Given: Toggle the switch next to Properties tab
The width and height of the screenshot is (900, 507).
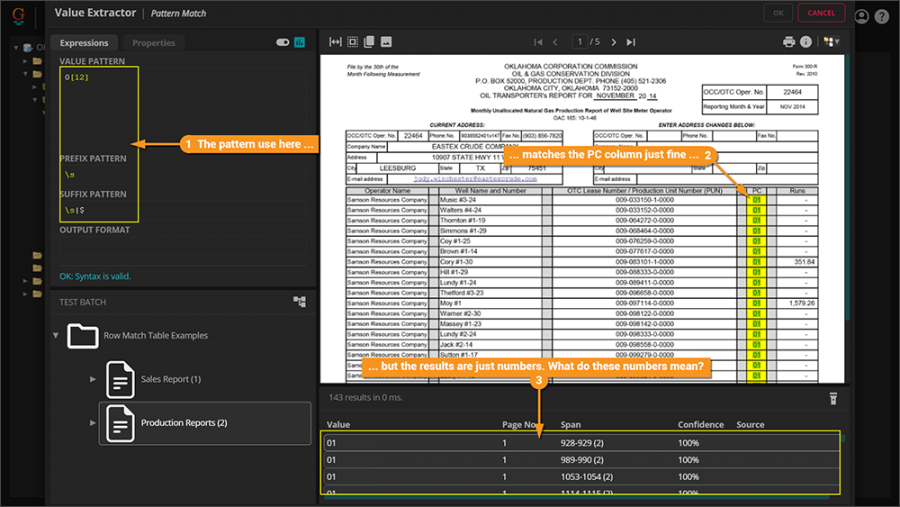Looking at the screenshot, I should (282, 42).
